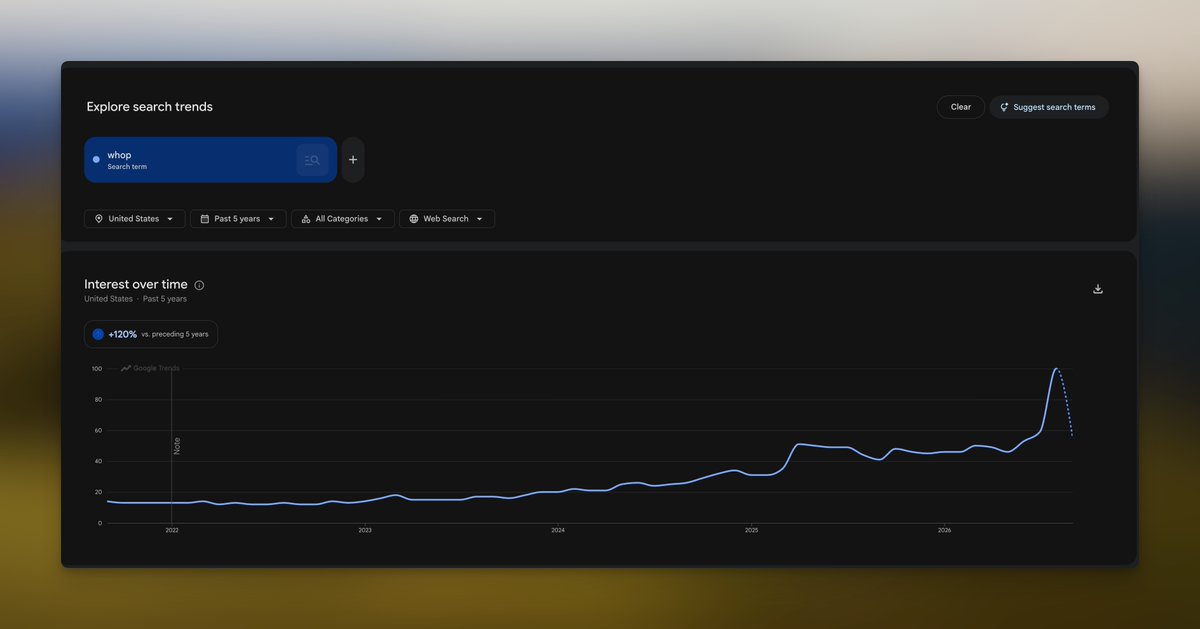Open Suggest search terms
The image size is (1200, 629).
(x=1049, y=107)
